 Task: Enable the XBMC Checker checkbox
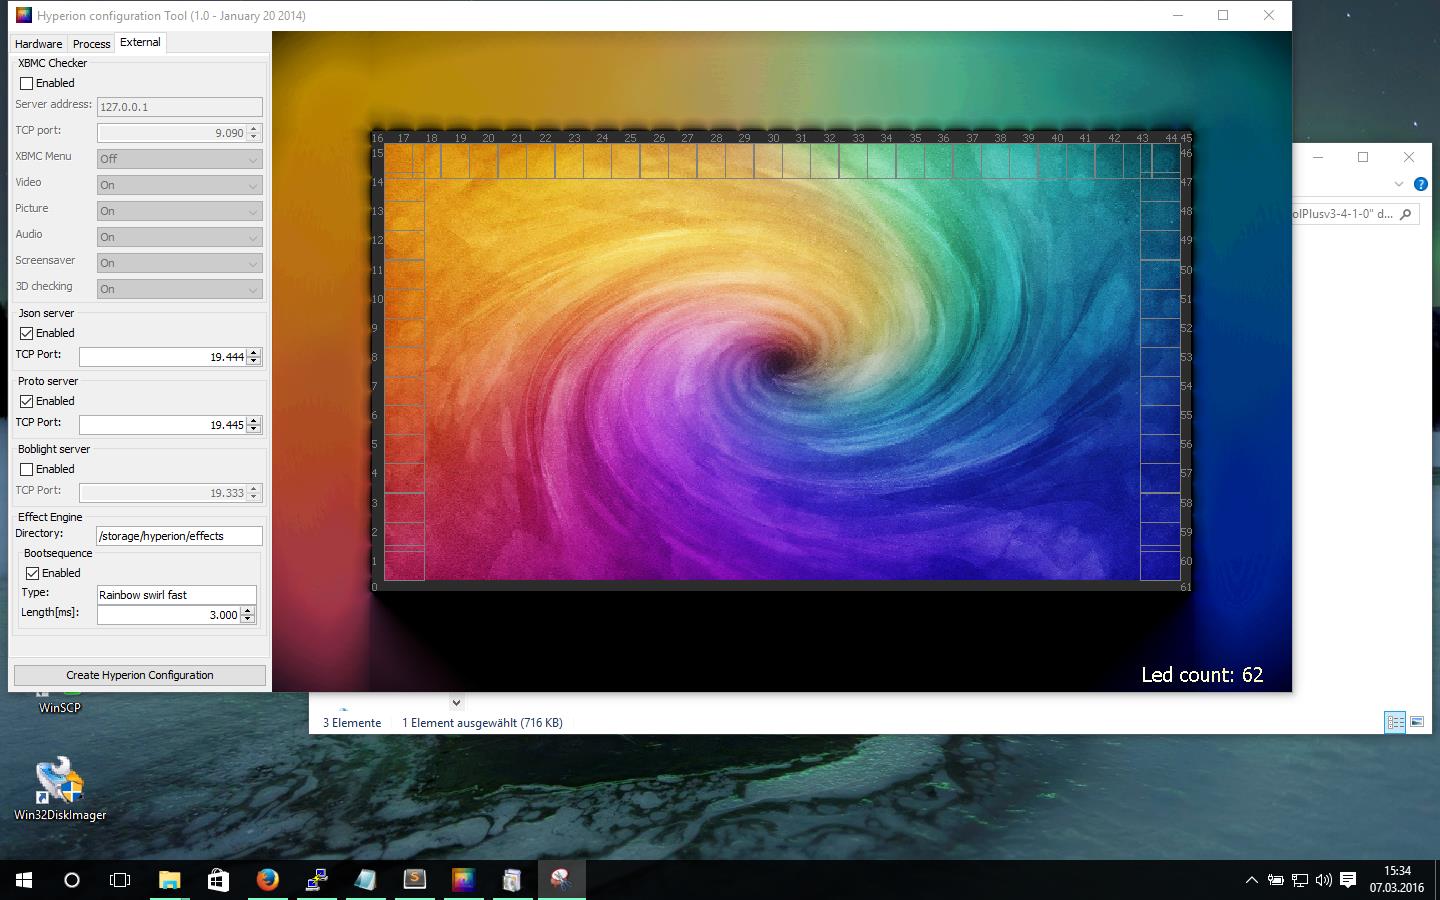[27, 84]
